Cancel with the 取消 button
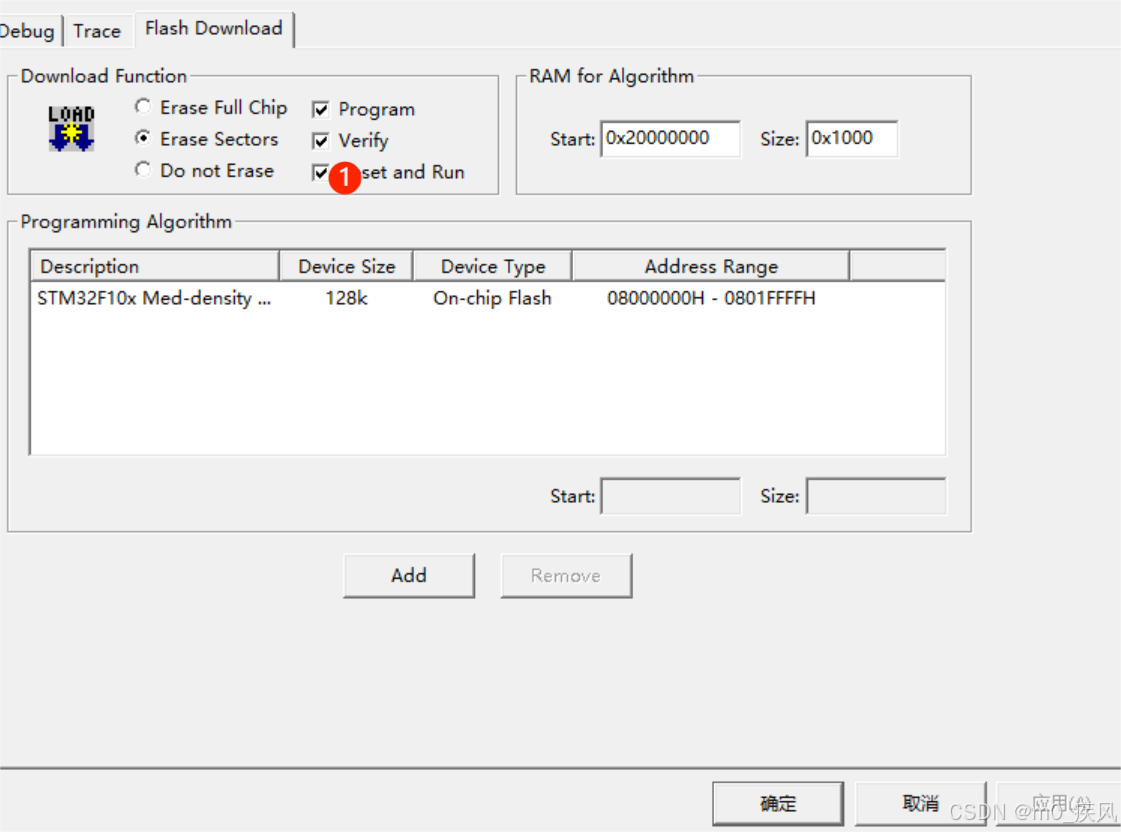1121x832 pixels. tap(920, 803)
